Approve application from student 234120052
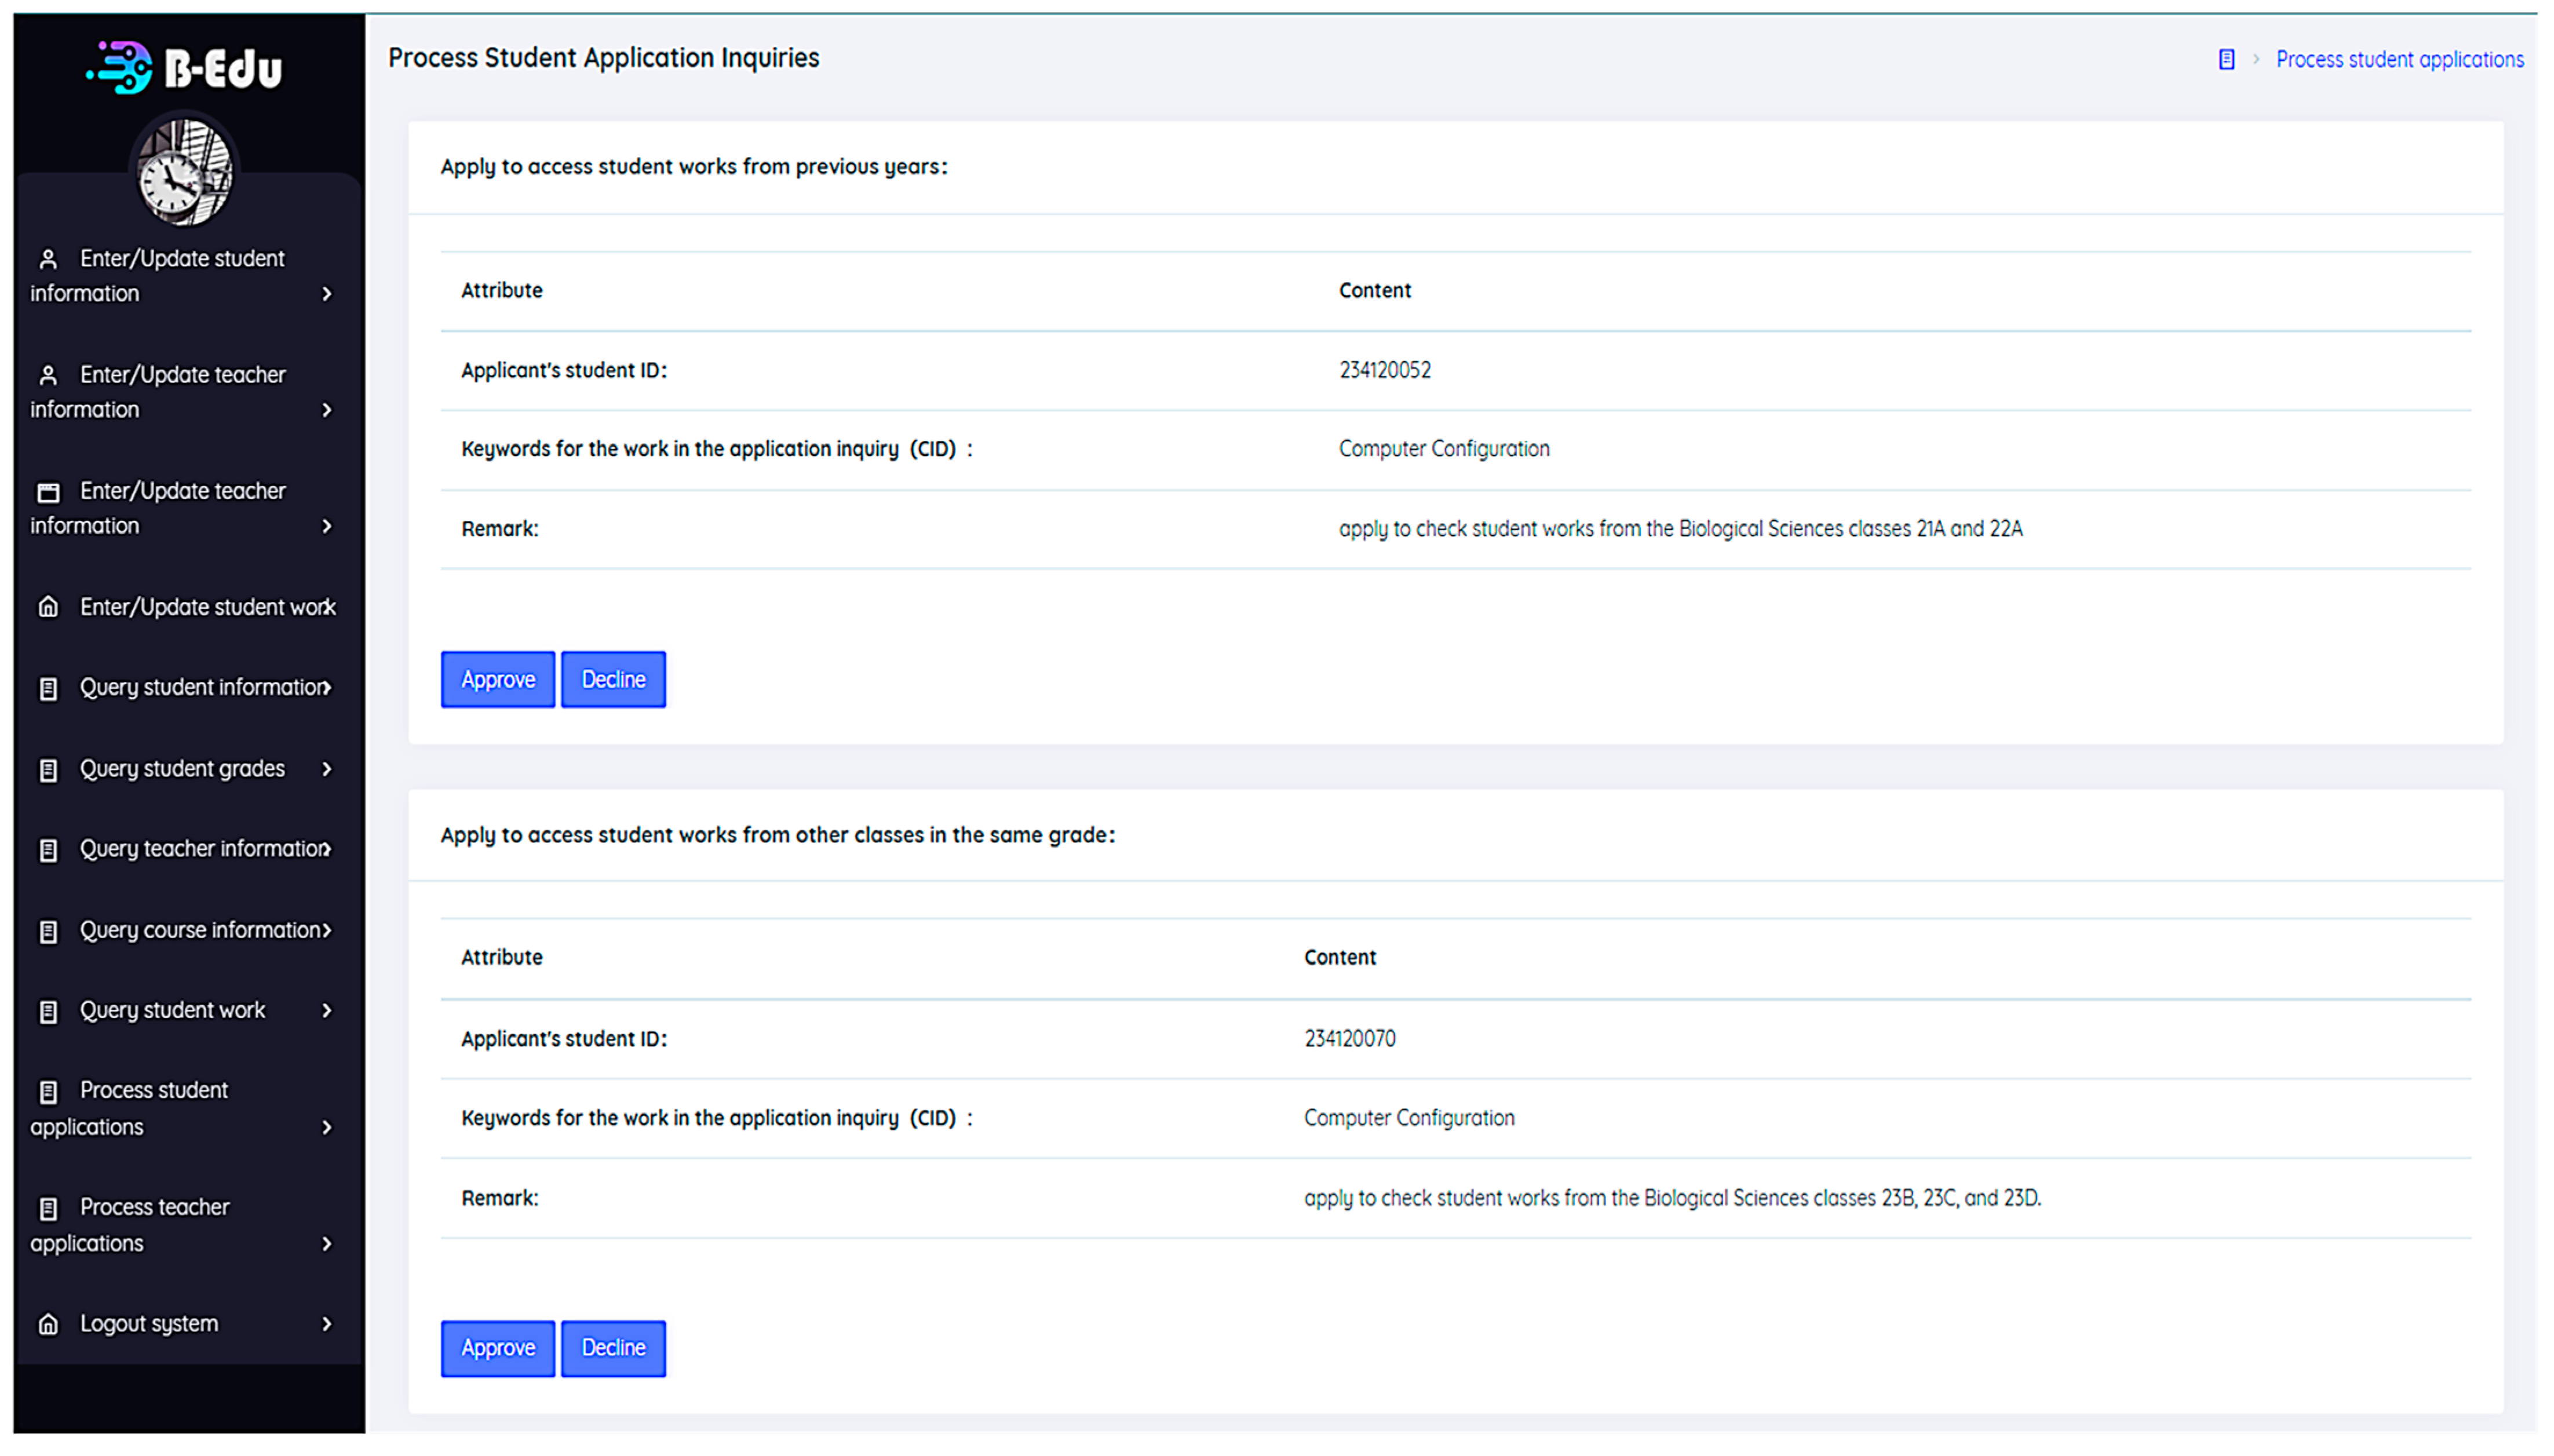The image size is (2554, 1456). tap(498, 679)
